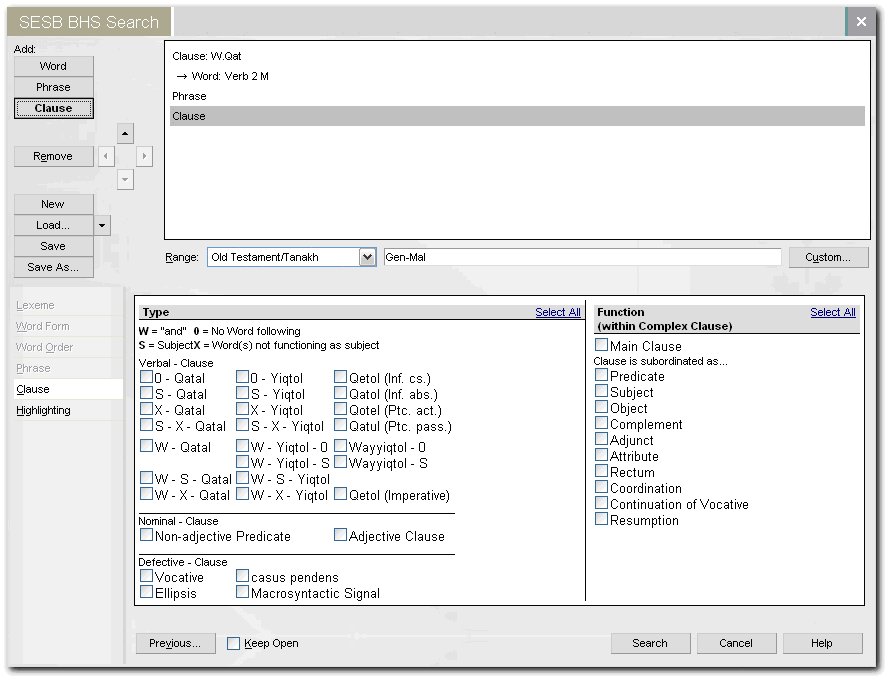This screenshot has height=680, width=889.
Task: Add a Phrase element
Action: click(53, 87)
